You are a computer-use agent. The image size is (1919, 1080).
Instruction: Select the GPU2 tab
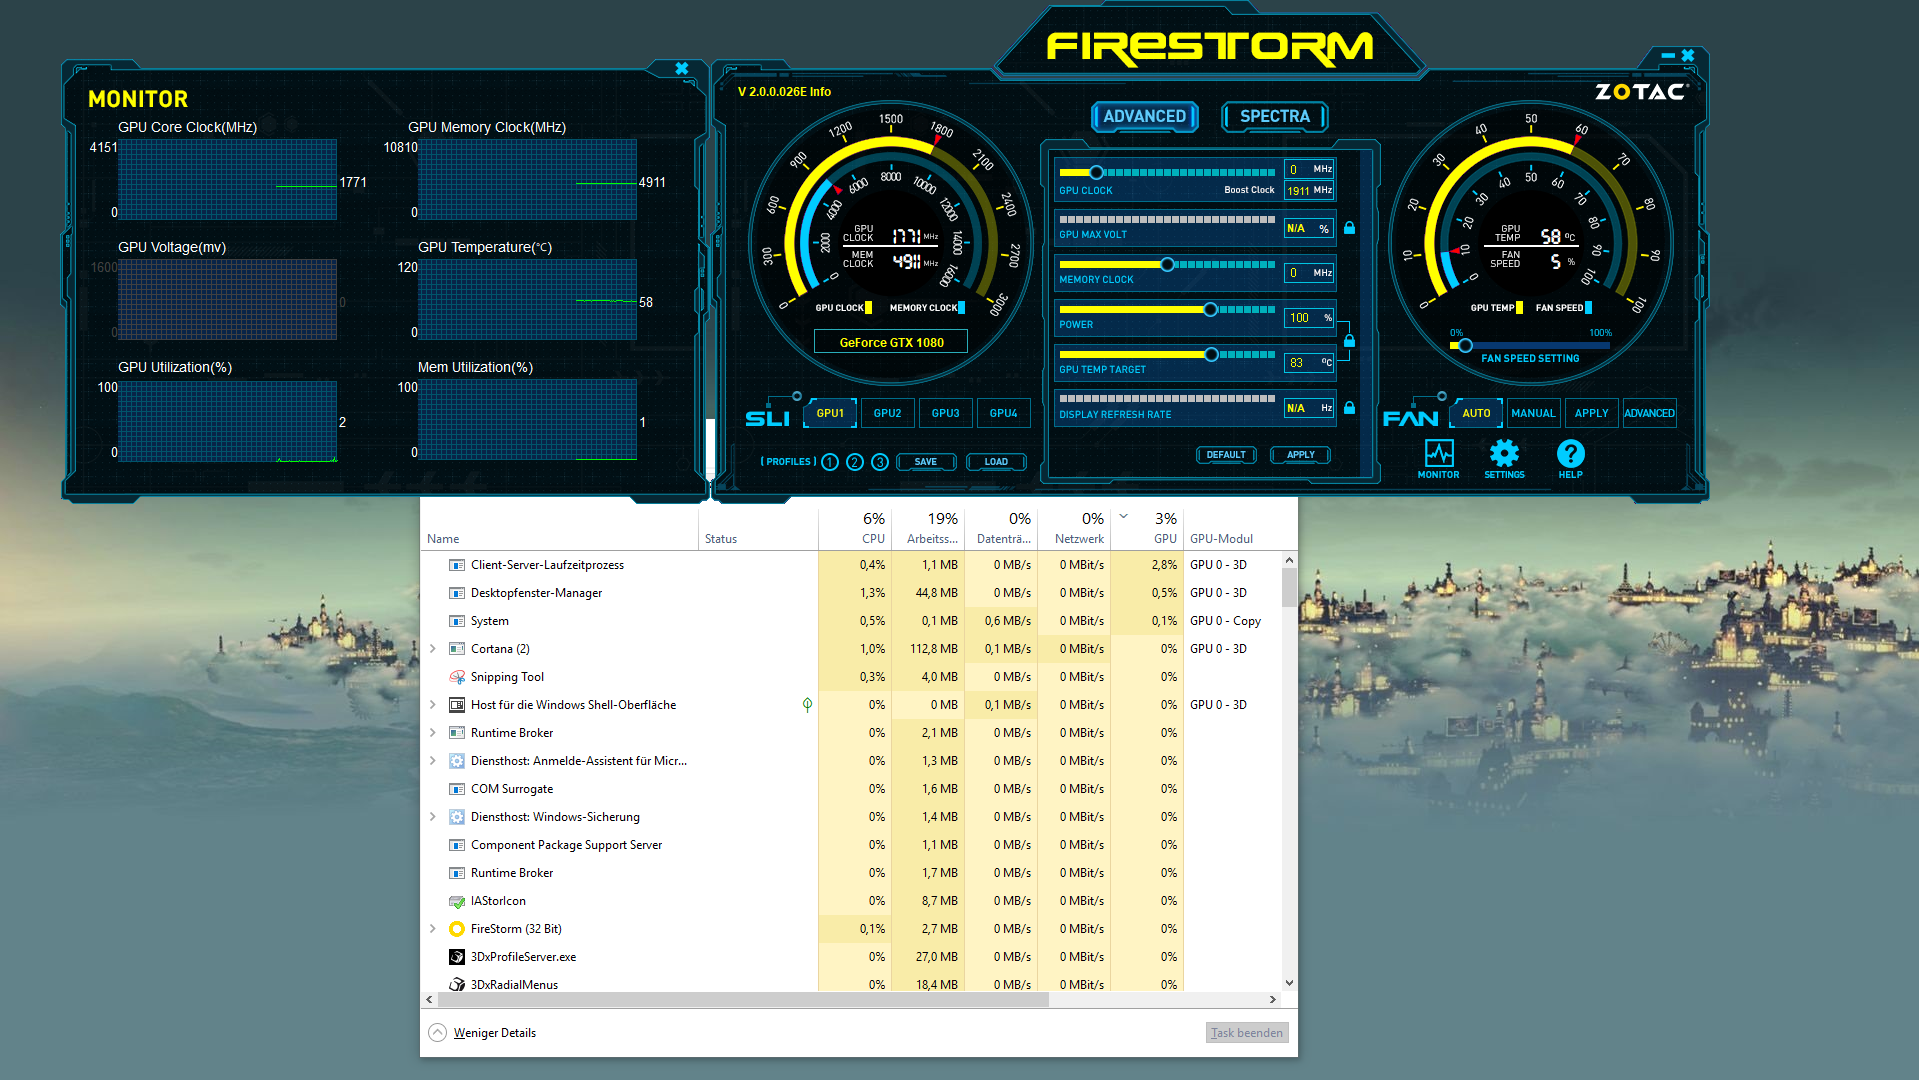tap(887, 413)
